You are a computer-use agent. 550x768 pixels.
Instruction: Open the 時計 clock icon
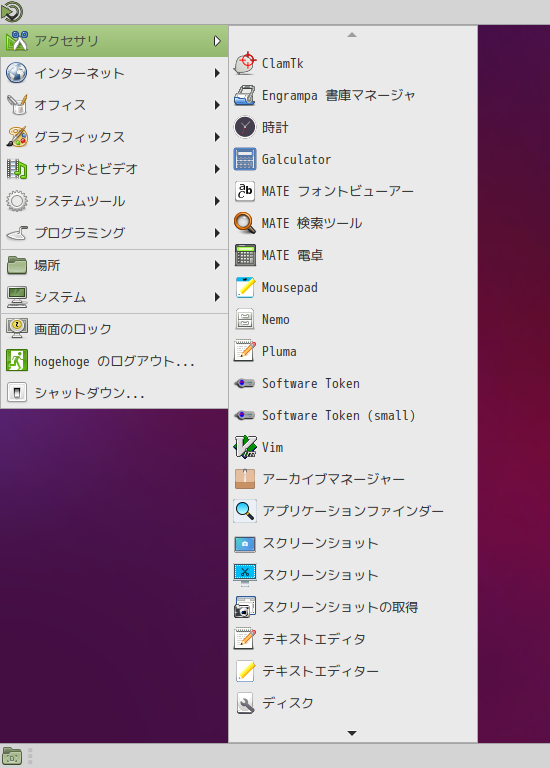[x=245, y=127]
